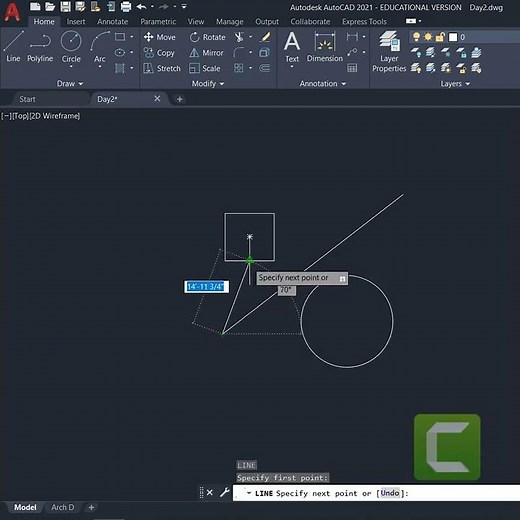Open the Rectangle dropdown arrow
The width and height of the screenshot is (520, 520).
(x=132, y=37)
